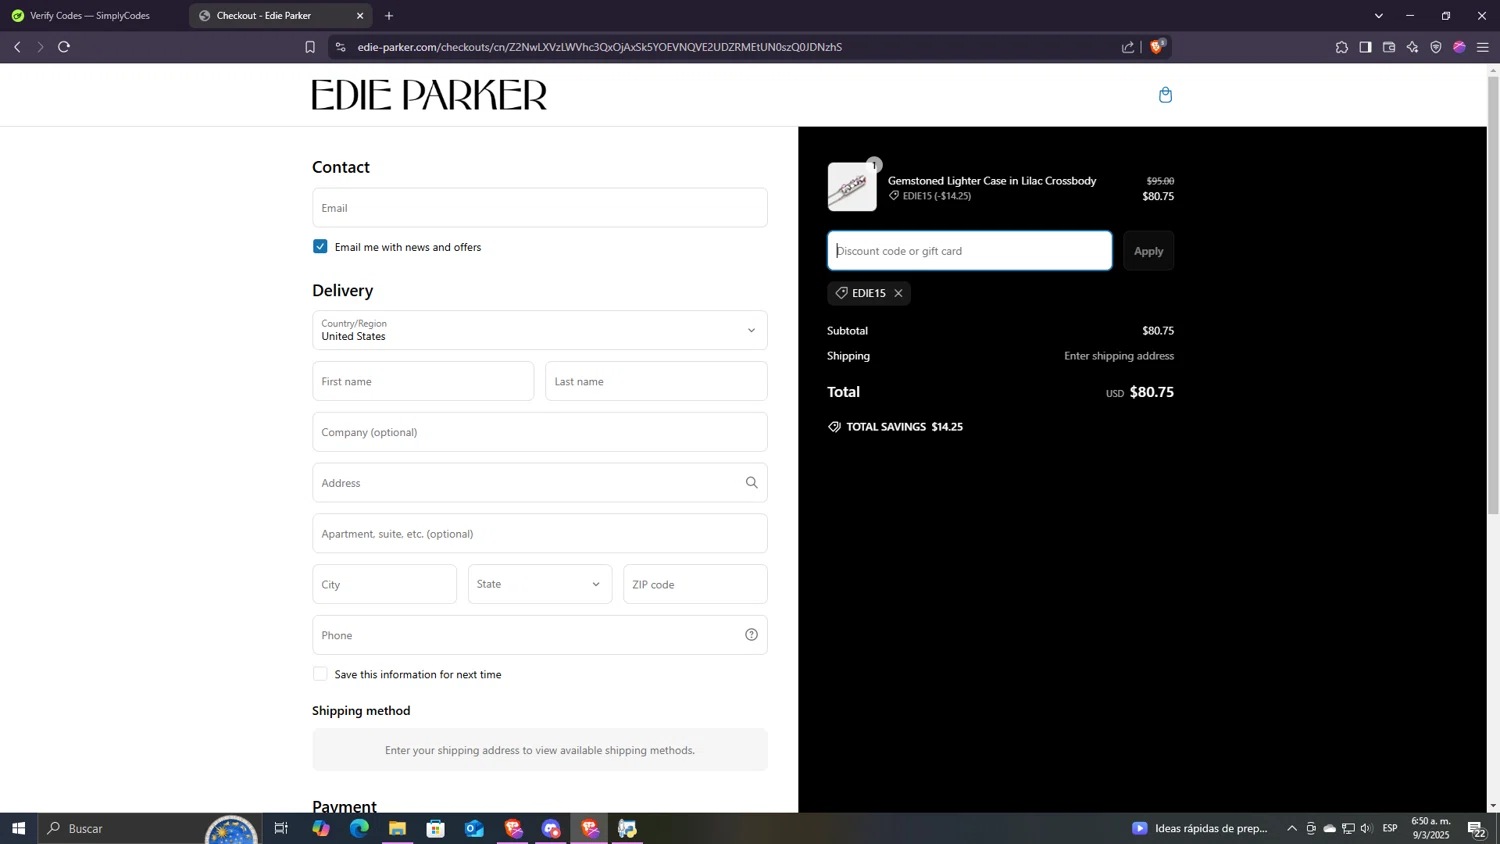The width and height of the screenshot is (1500, 844).
Task: Open the Brave profile avatar icon
Action: pos(1459,47)
